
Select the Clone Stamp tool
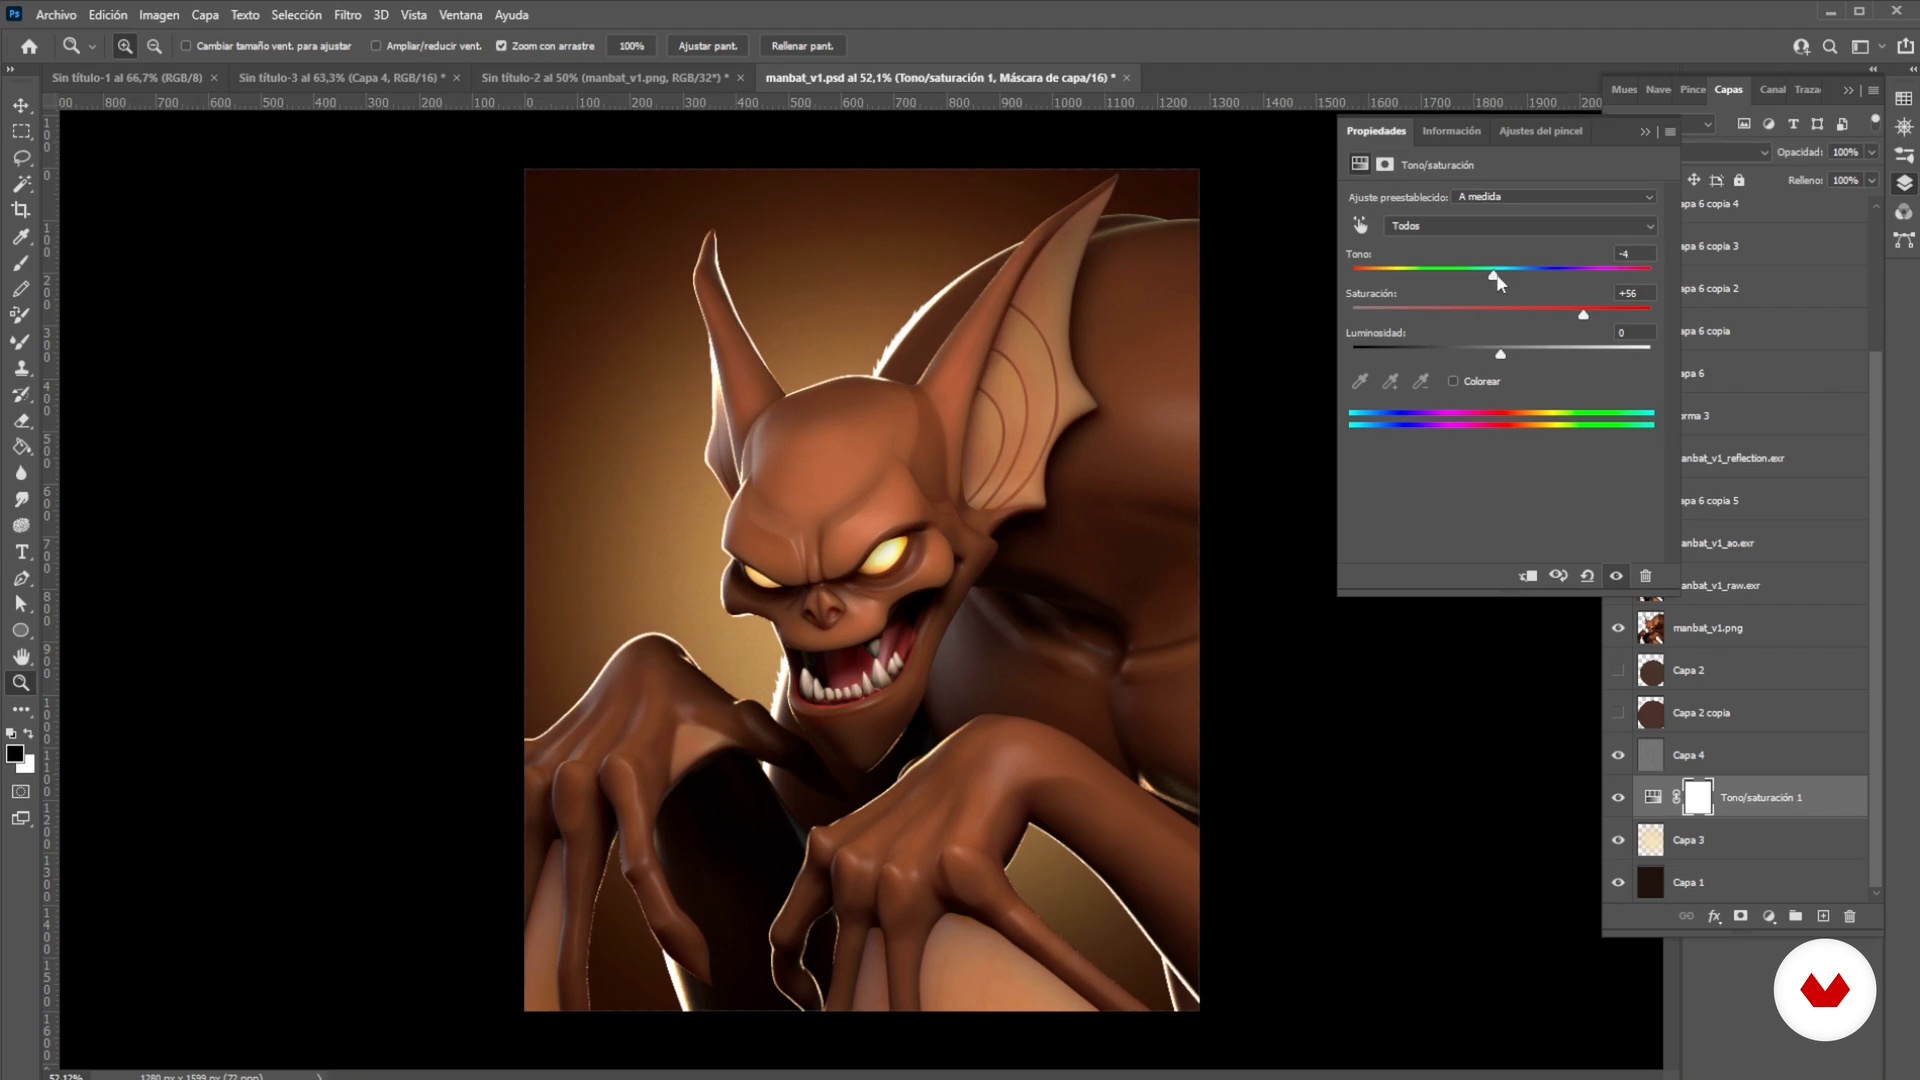(21, 368)
